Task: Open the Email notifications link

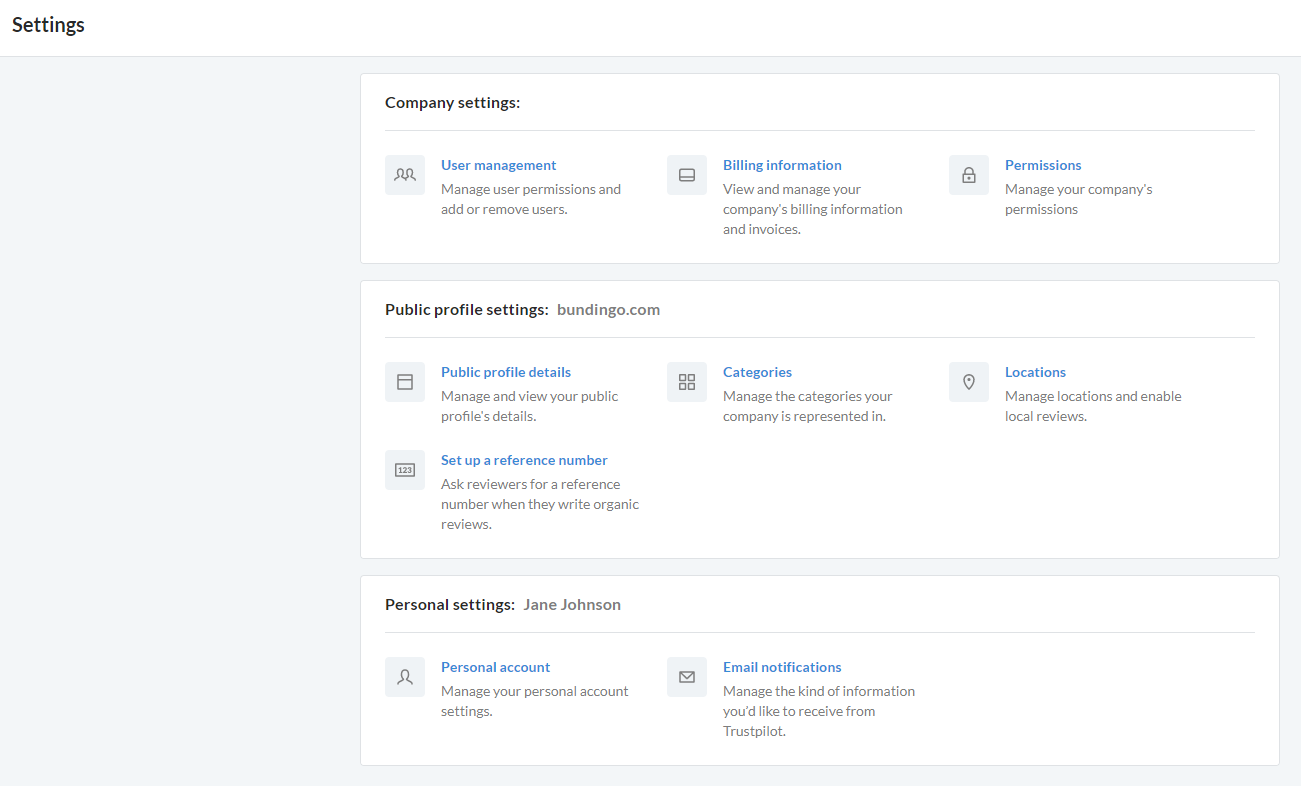Action: coord(782,667)
